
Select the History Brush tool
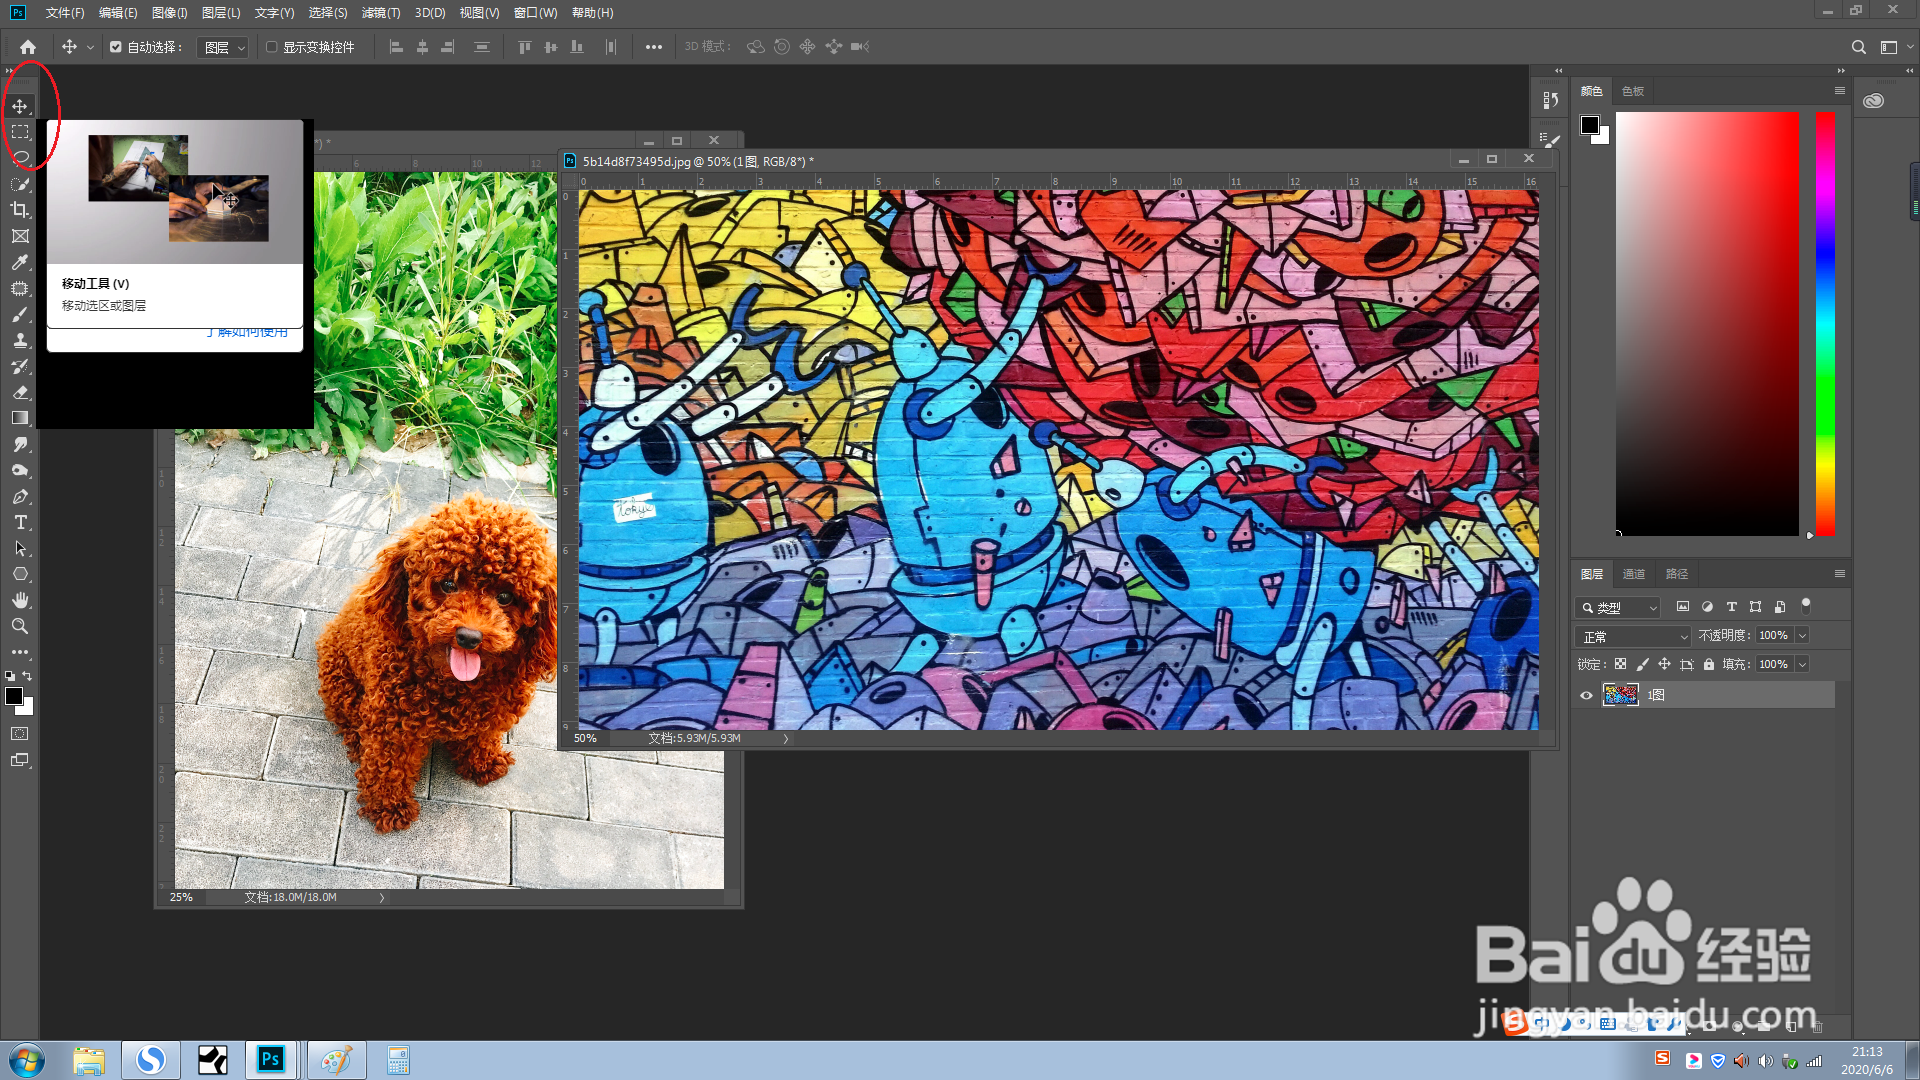click(20, 366)
